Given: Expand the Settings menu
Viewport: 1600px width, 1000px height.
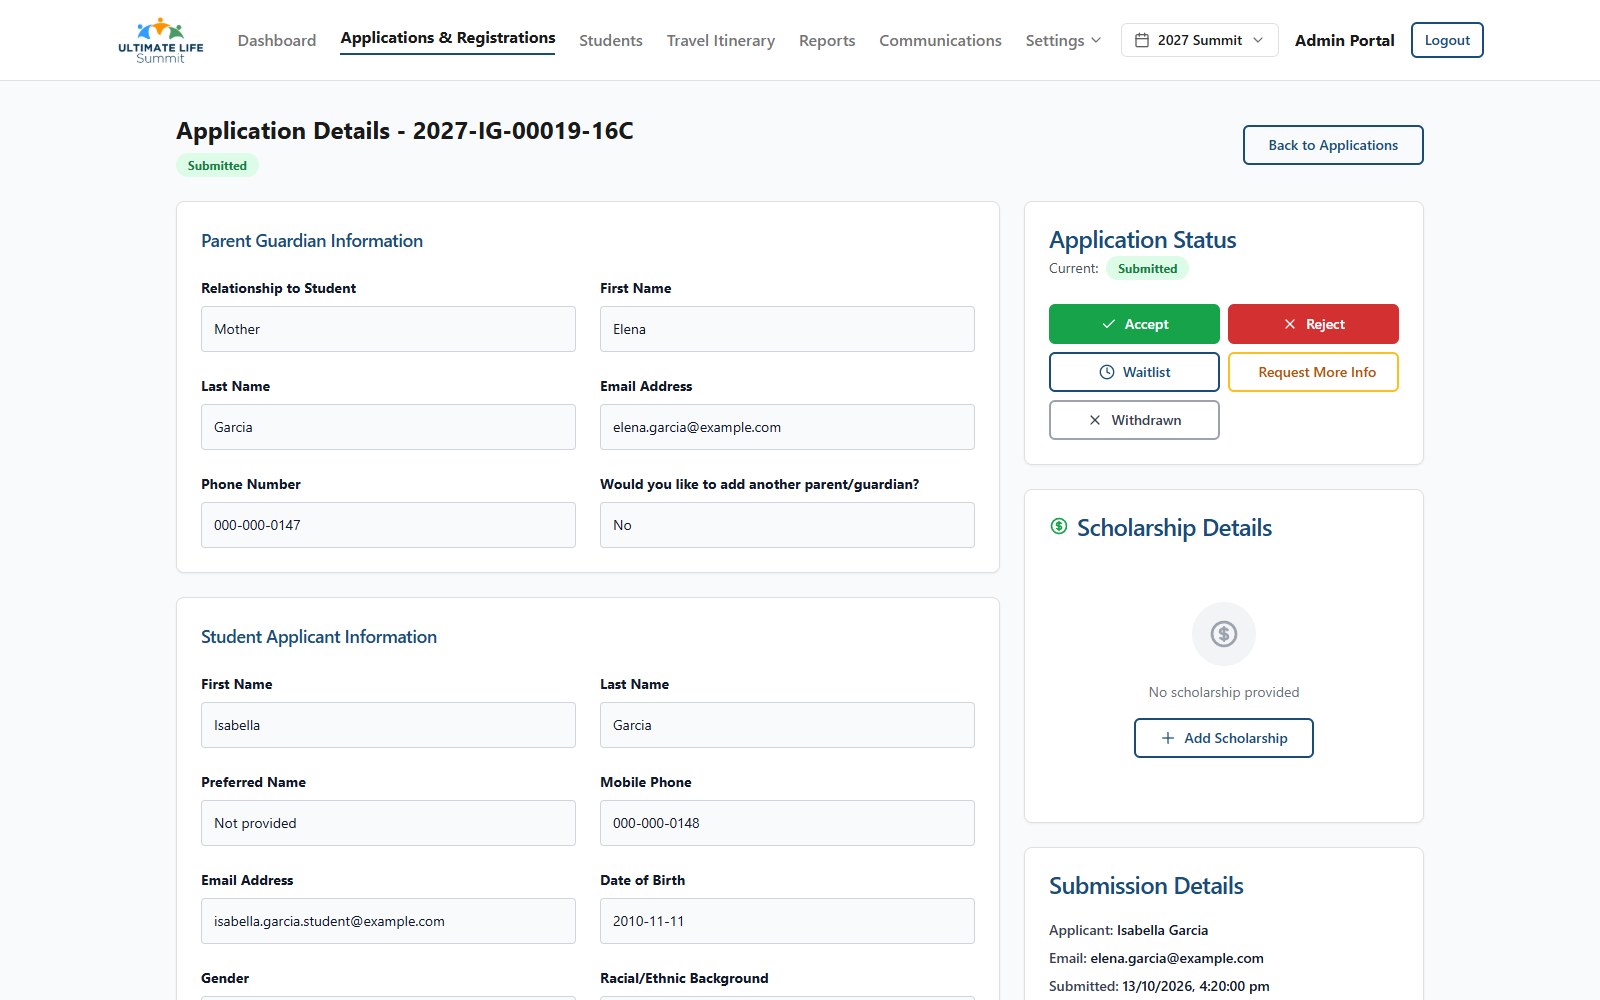Looking at the screenshot, I should coord(1063,40).
